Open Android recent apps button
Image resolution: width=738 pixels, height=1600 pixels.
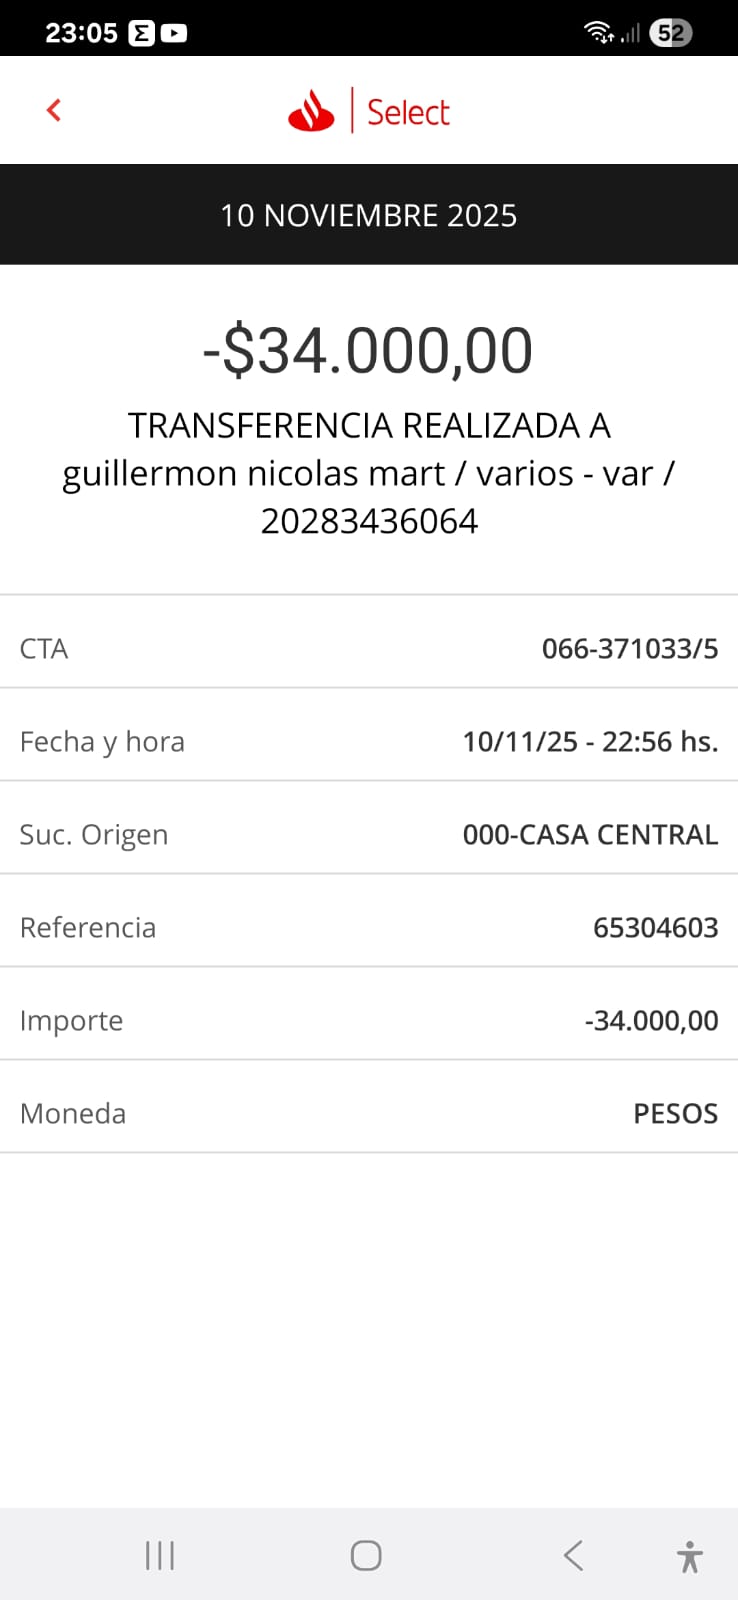[x=160, y=1555]
